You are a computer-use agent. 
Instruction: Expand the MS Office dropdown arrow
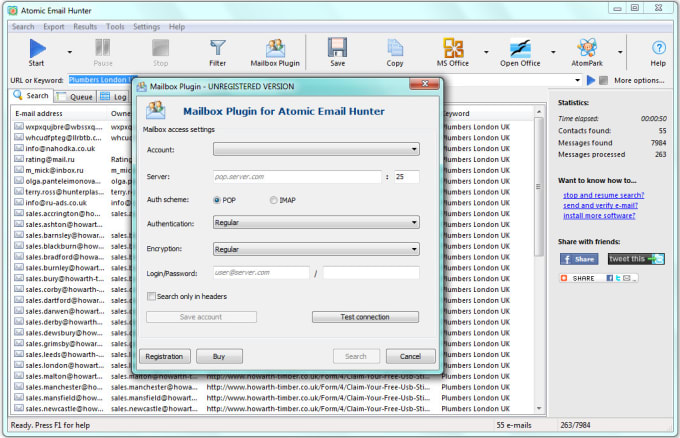[486, 52]
